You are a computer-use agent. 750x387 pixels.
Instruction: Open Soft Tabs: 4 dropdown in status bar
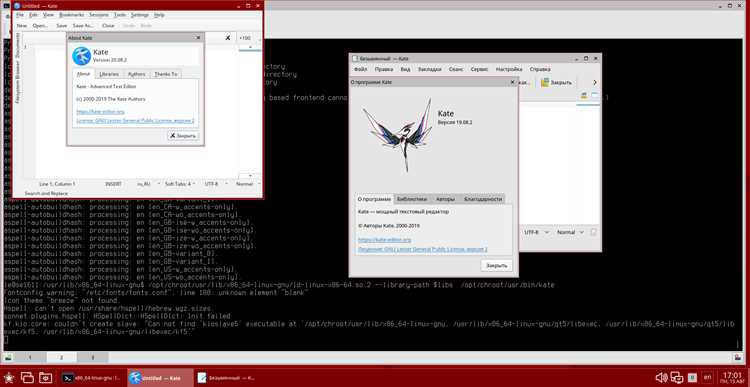pyautogui.click(x=180, y=184)
